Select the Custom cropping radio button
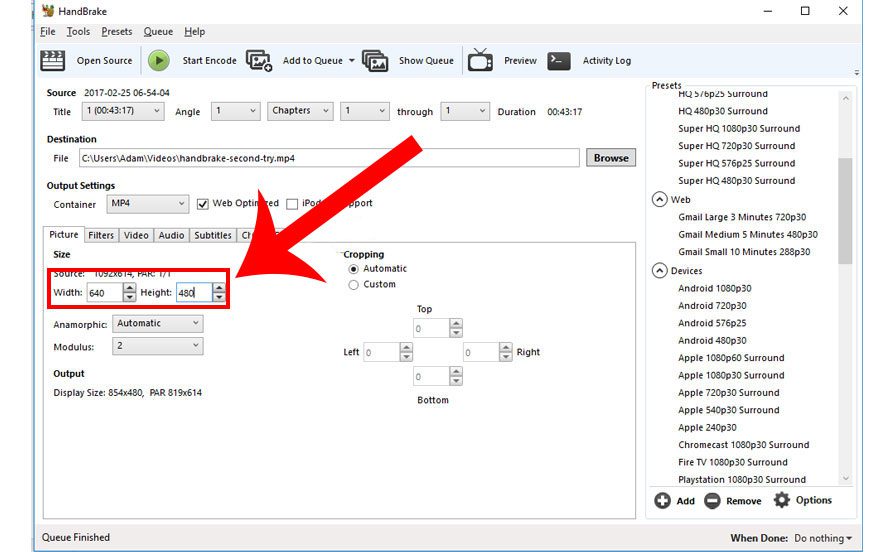Screen dimensions: 880x552 pos(354,285)
